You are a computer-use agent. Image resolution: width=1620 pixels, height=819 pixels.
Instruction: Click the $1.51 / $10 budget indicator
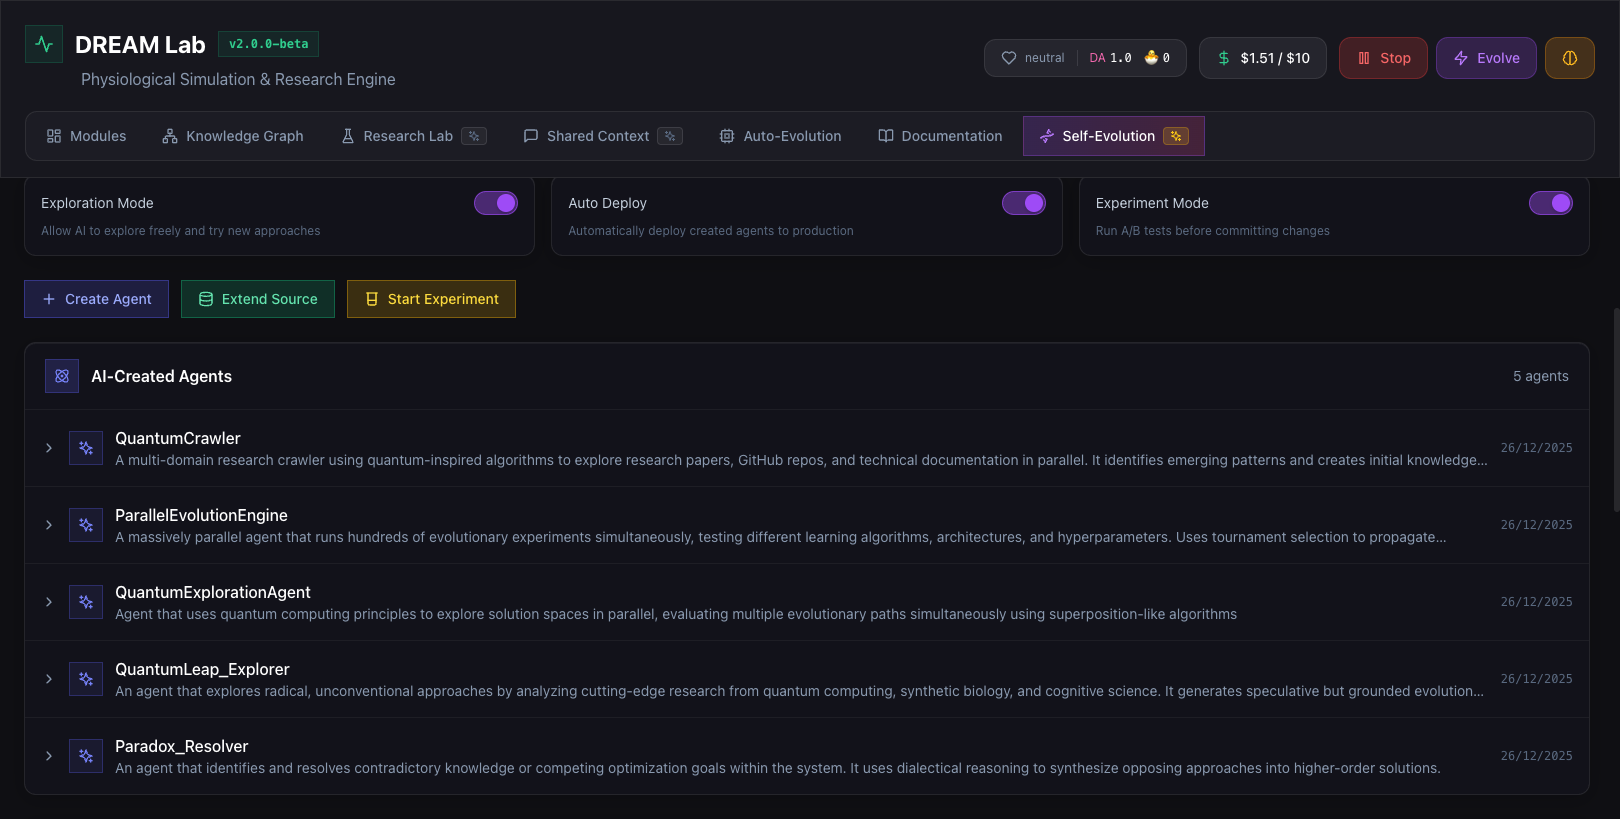[x=1262, y=58]
